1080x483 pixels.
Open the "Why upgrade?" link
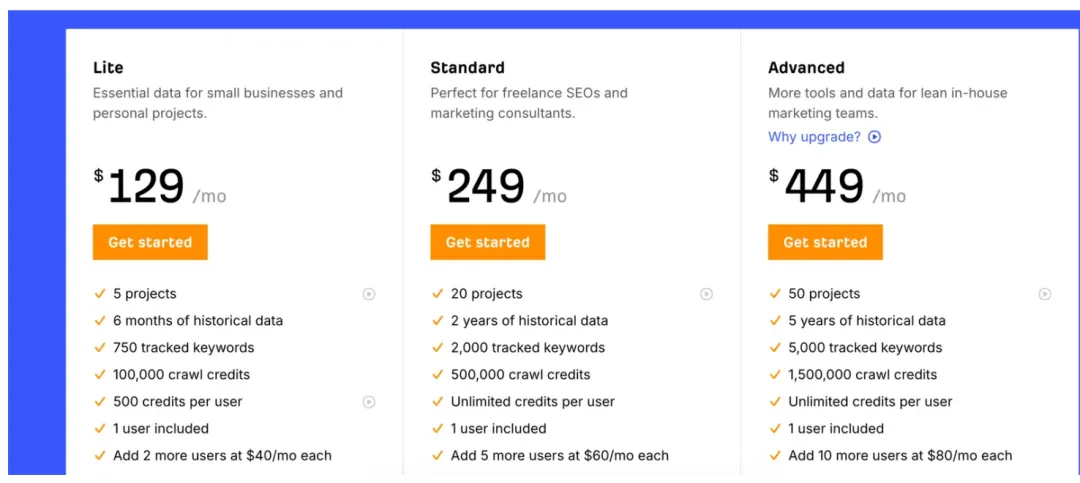[x=814, y=137]
